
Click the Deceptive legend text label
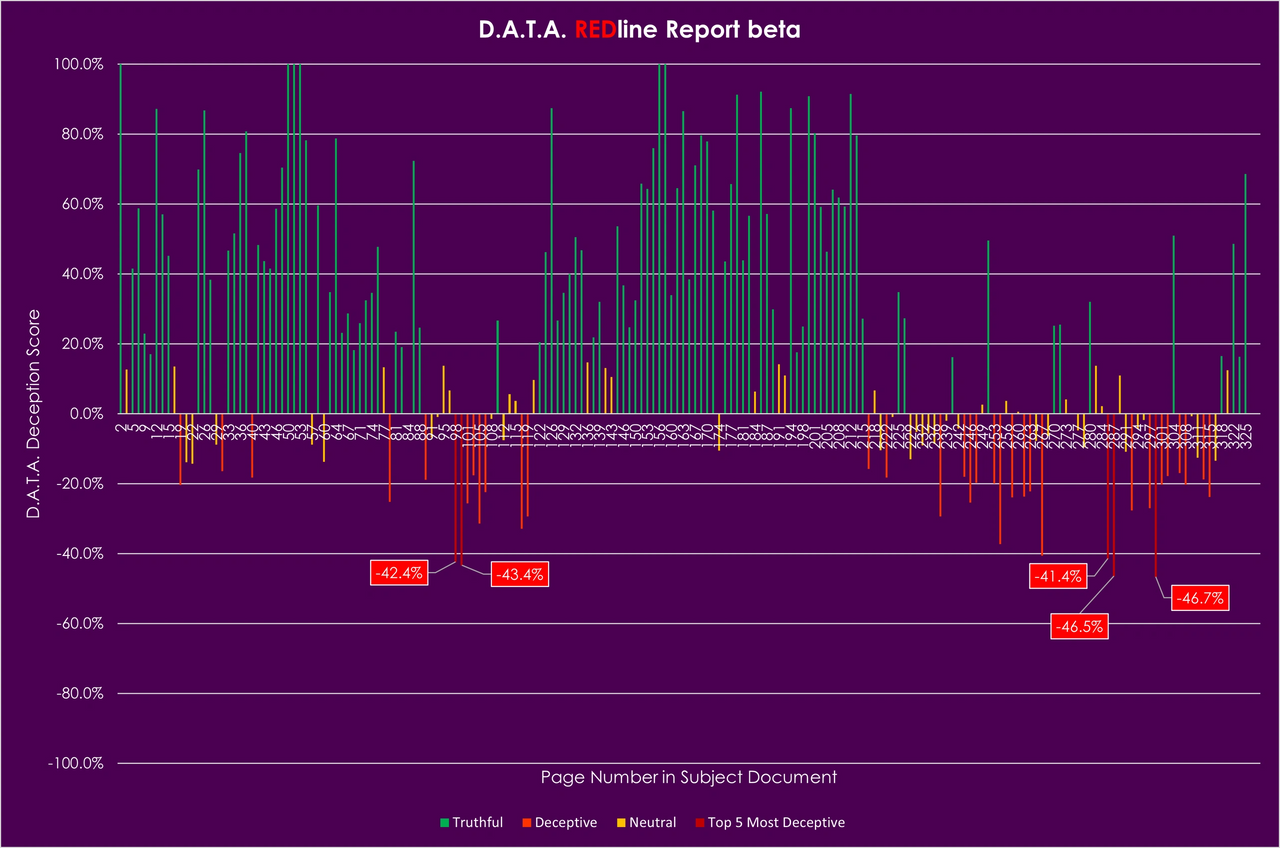tap(568, 822)
